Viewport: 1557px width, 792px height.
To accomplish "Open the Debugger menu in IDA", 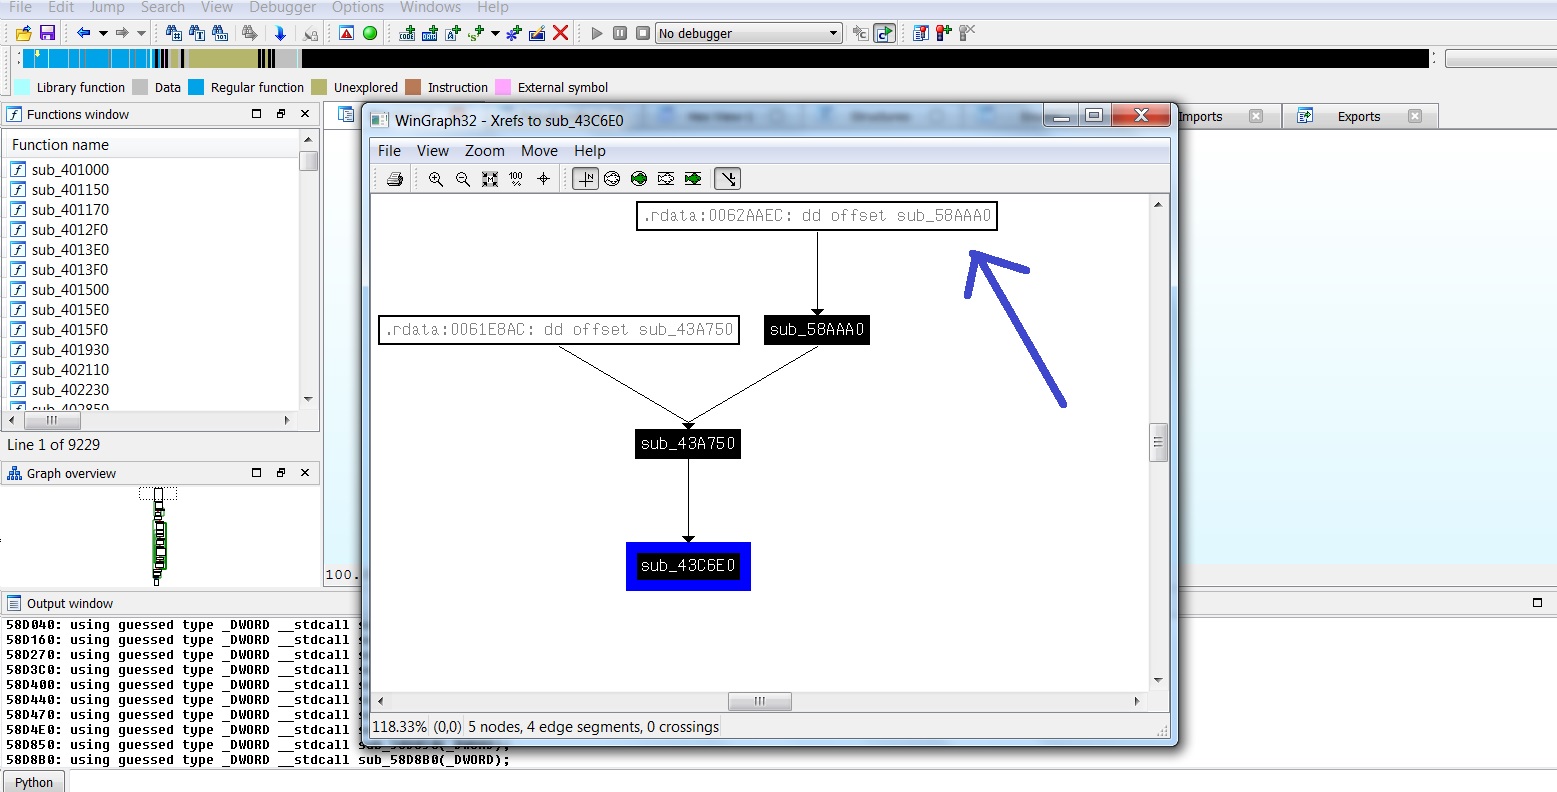I will click(x=282, y=7).
